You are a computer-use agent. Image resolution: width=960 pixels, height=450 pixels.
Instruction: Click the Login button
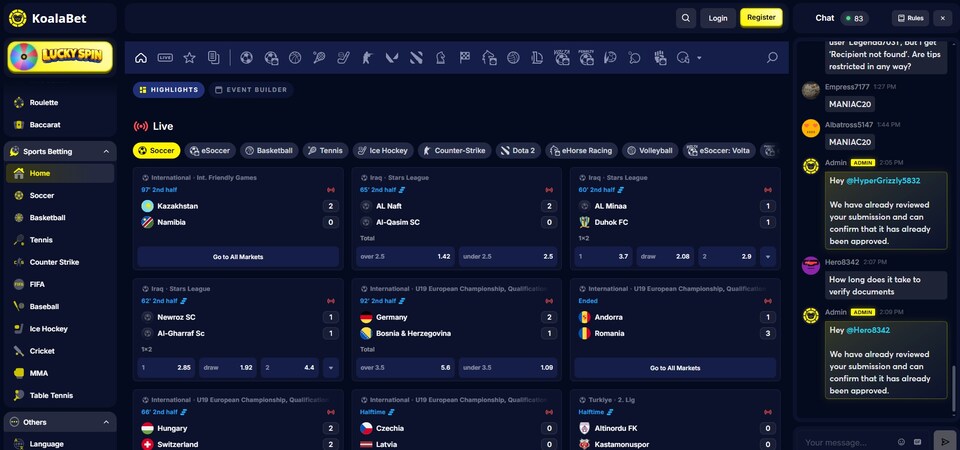pyautogui.click(x=718, y=18)
